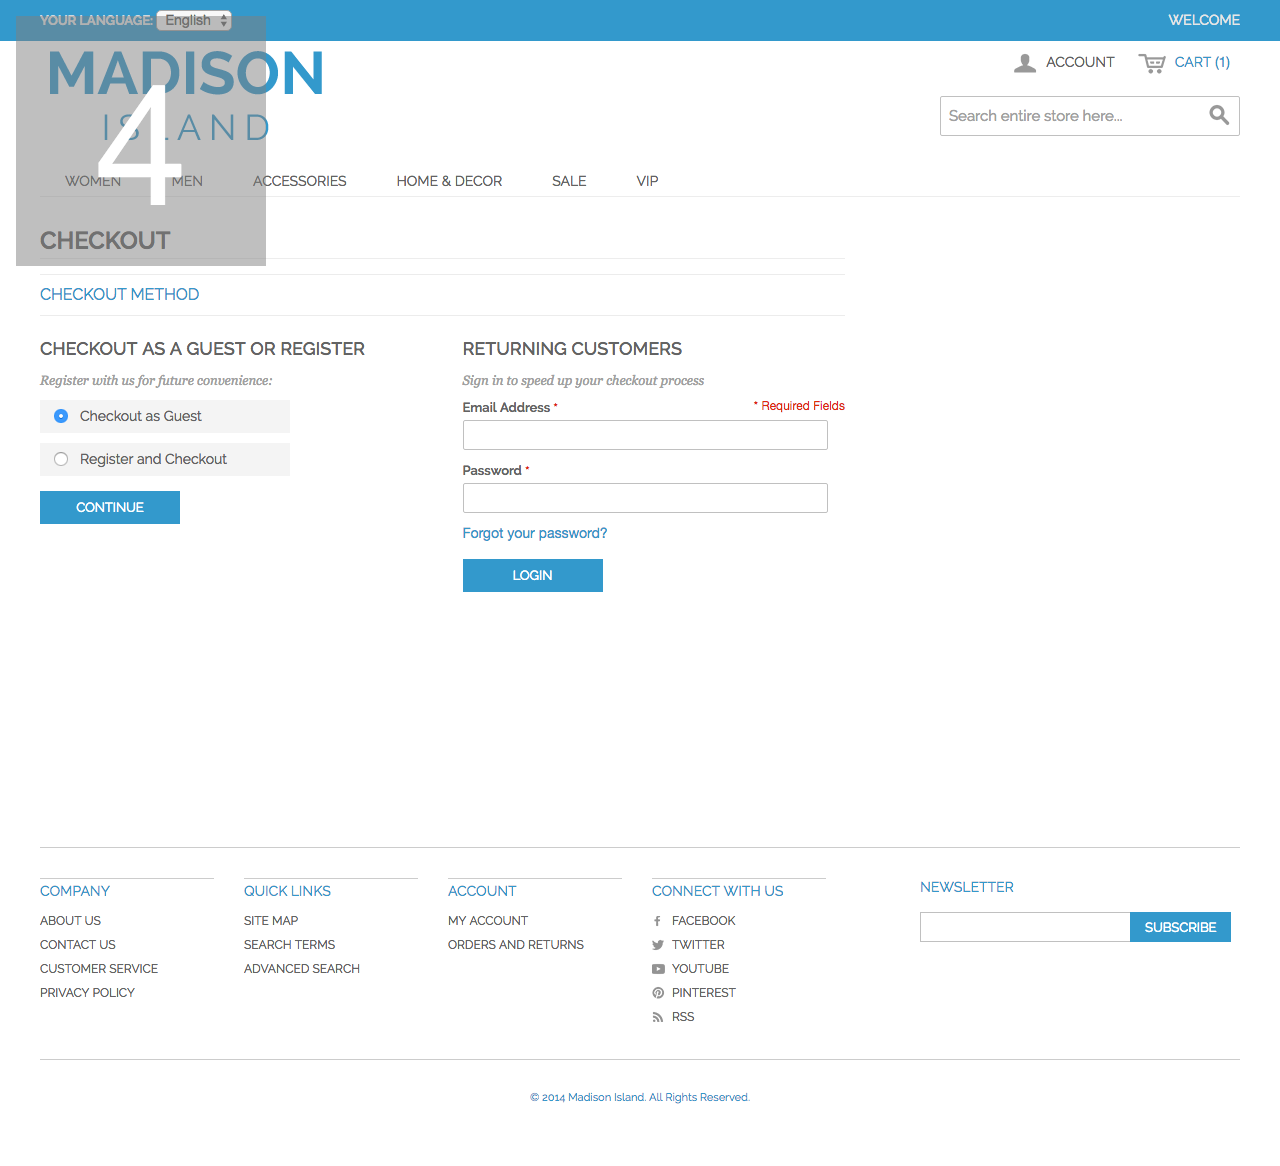
Task: Open the Men category menu
Action: pyautogui.click(x=187, y=181)
